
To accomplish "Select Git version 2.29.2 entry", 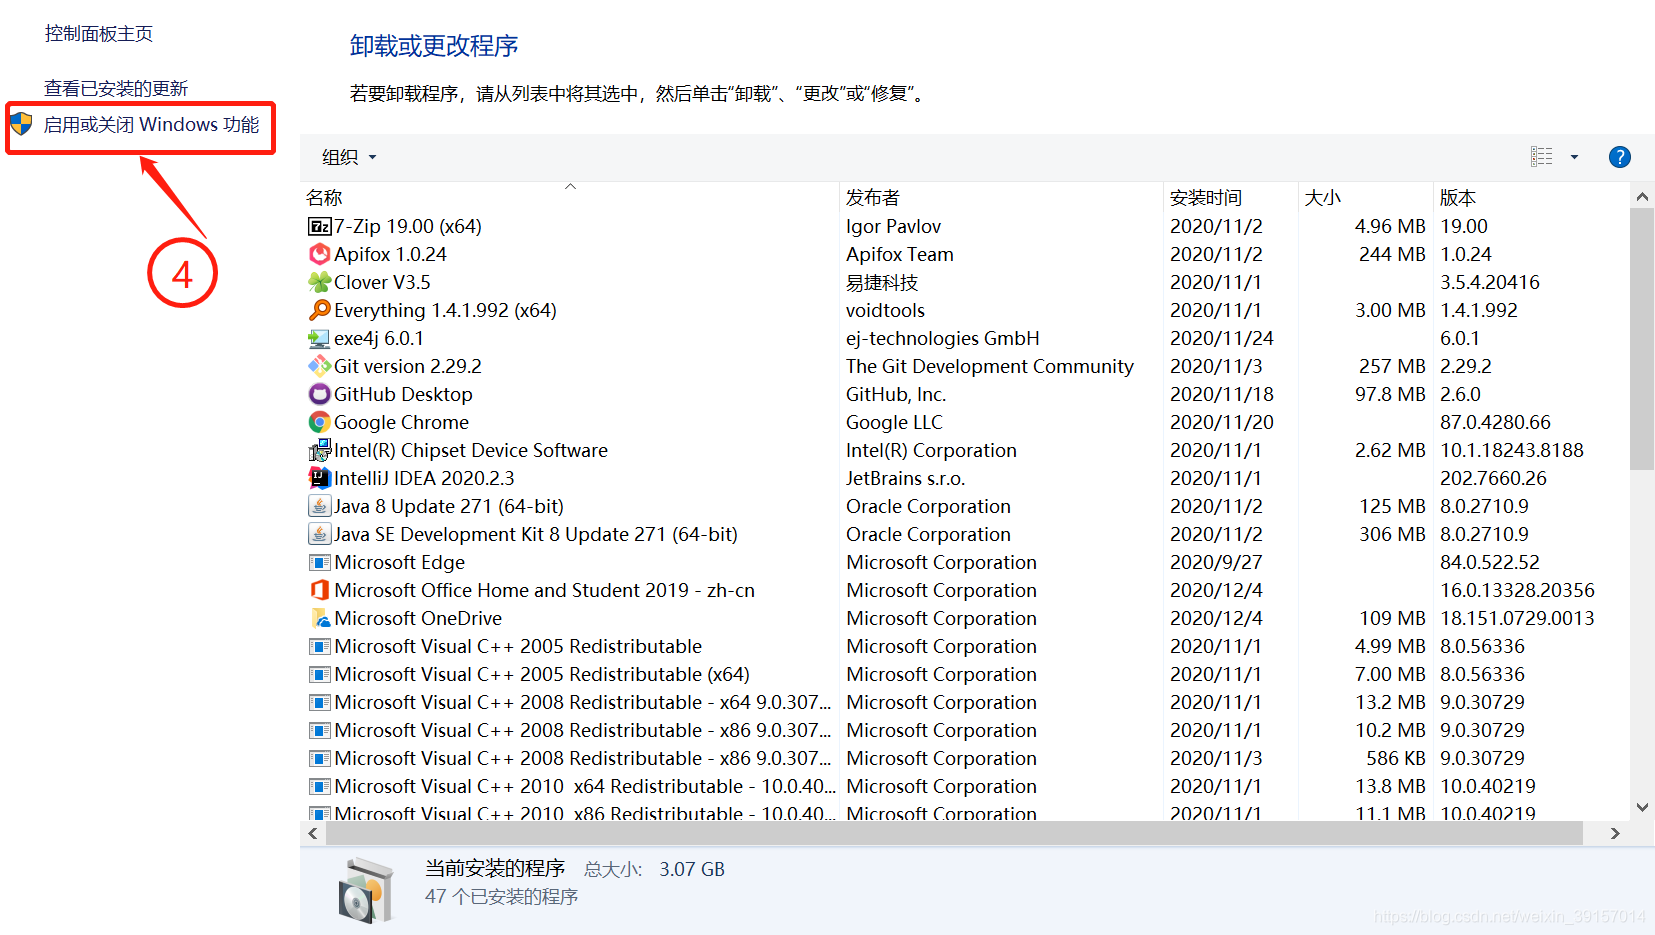I will [x=407, y=366].
